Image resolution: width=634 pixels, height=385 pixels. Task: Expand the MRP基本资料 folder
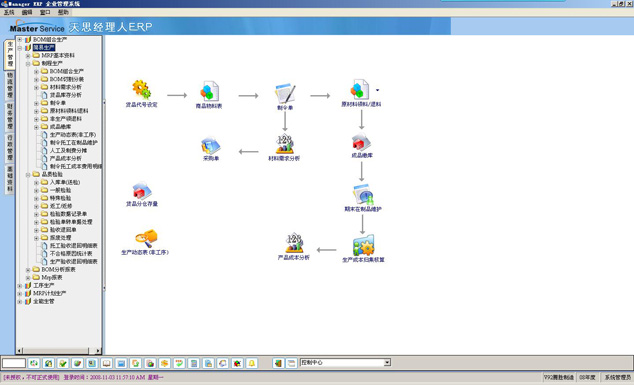point(28,55)
